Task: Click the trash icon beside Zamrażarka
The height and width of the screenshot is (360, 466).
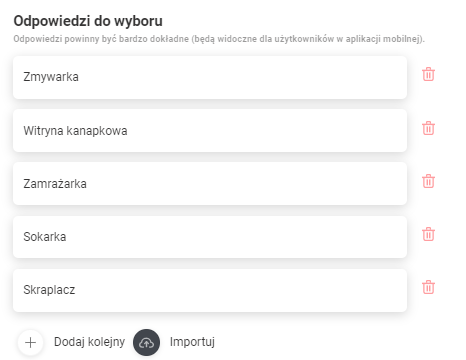Action: coord(428,181)
